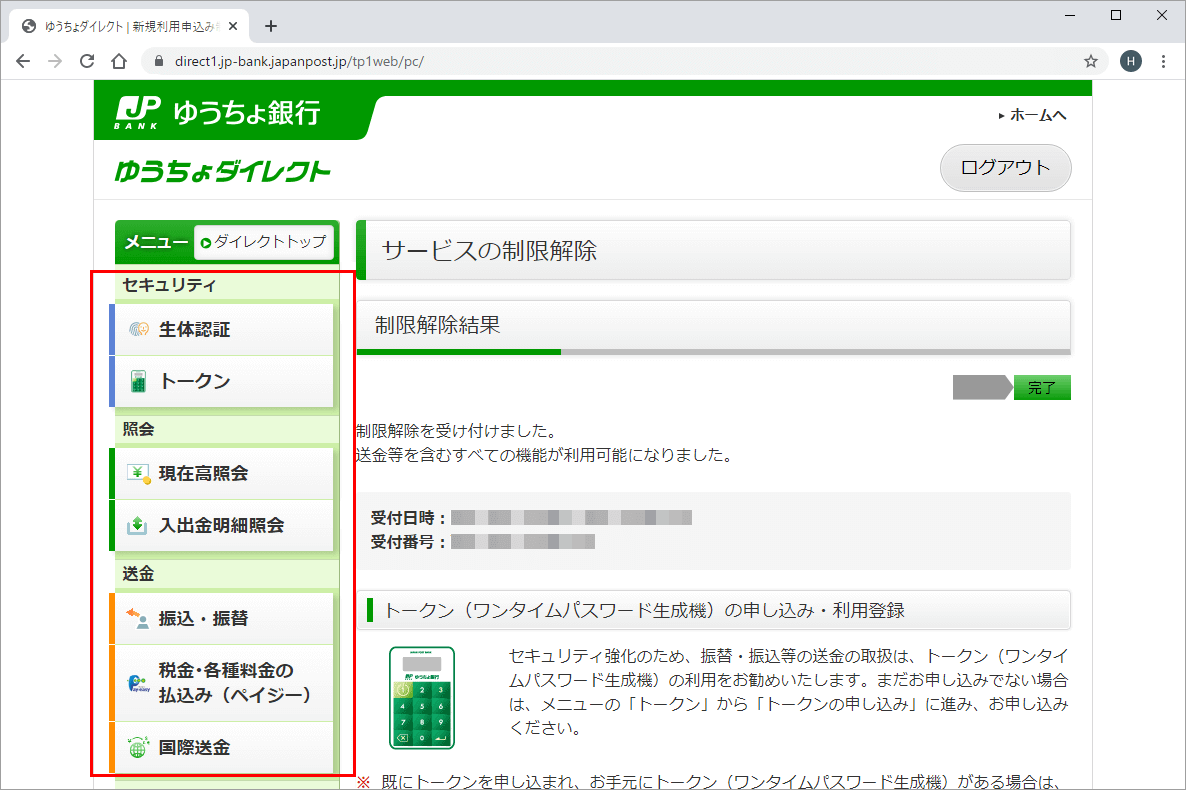Open the 現在高照会 menu item
The width and height of the screenshot is (1186, 790).
(224, 474)
